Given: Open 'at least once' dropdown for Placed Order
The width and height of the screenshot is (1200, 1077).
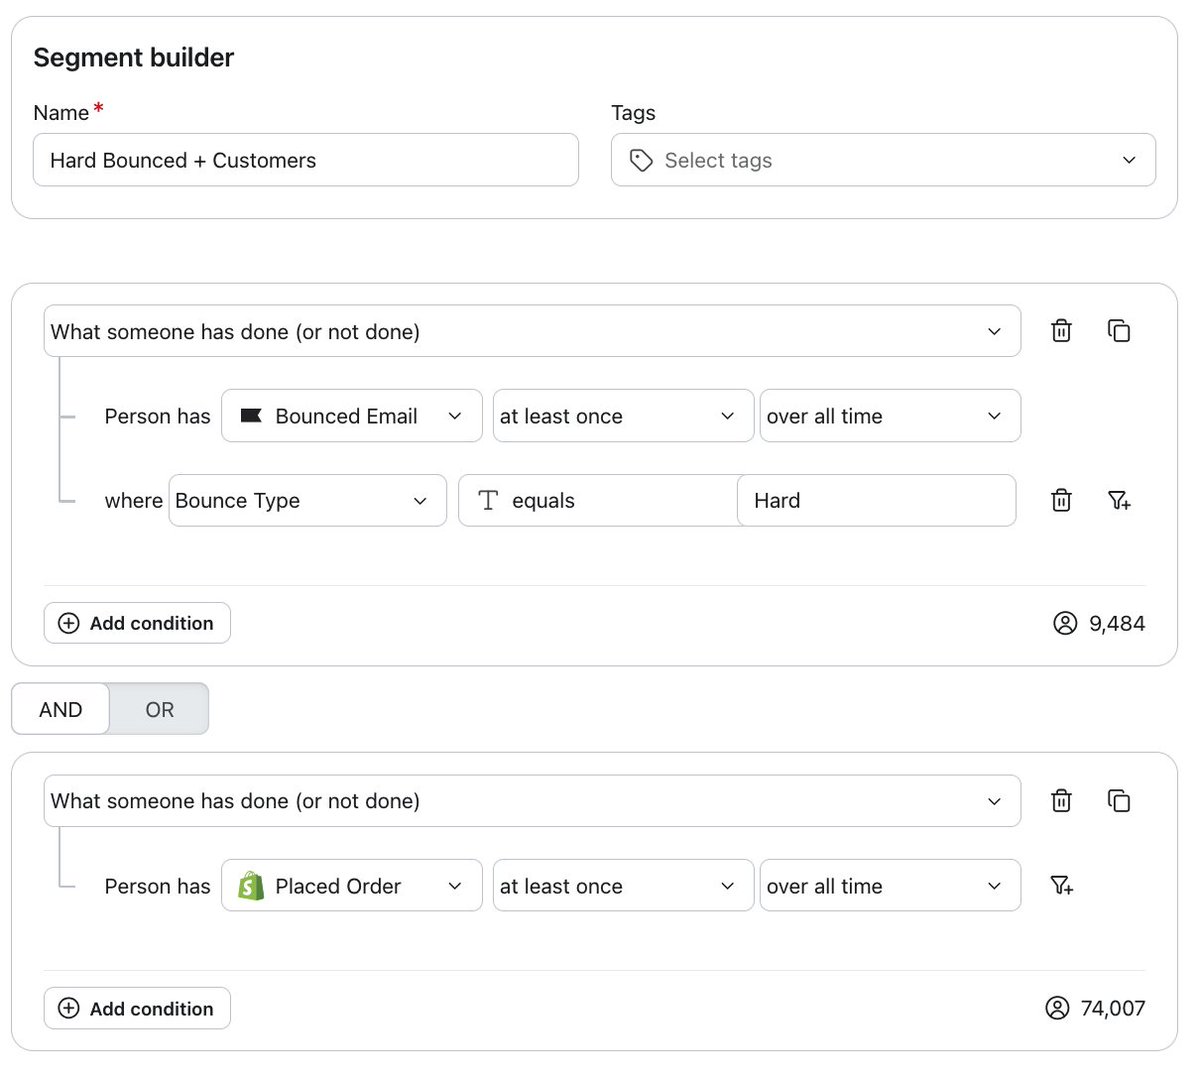Looking at the screenshot, I should (x=623, y=885).
